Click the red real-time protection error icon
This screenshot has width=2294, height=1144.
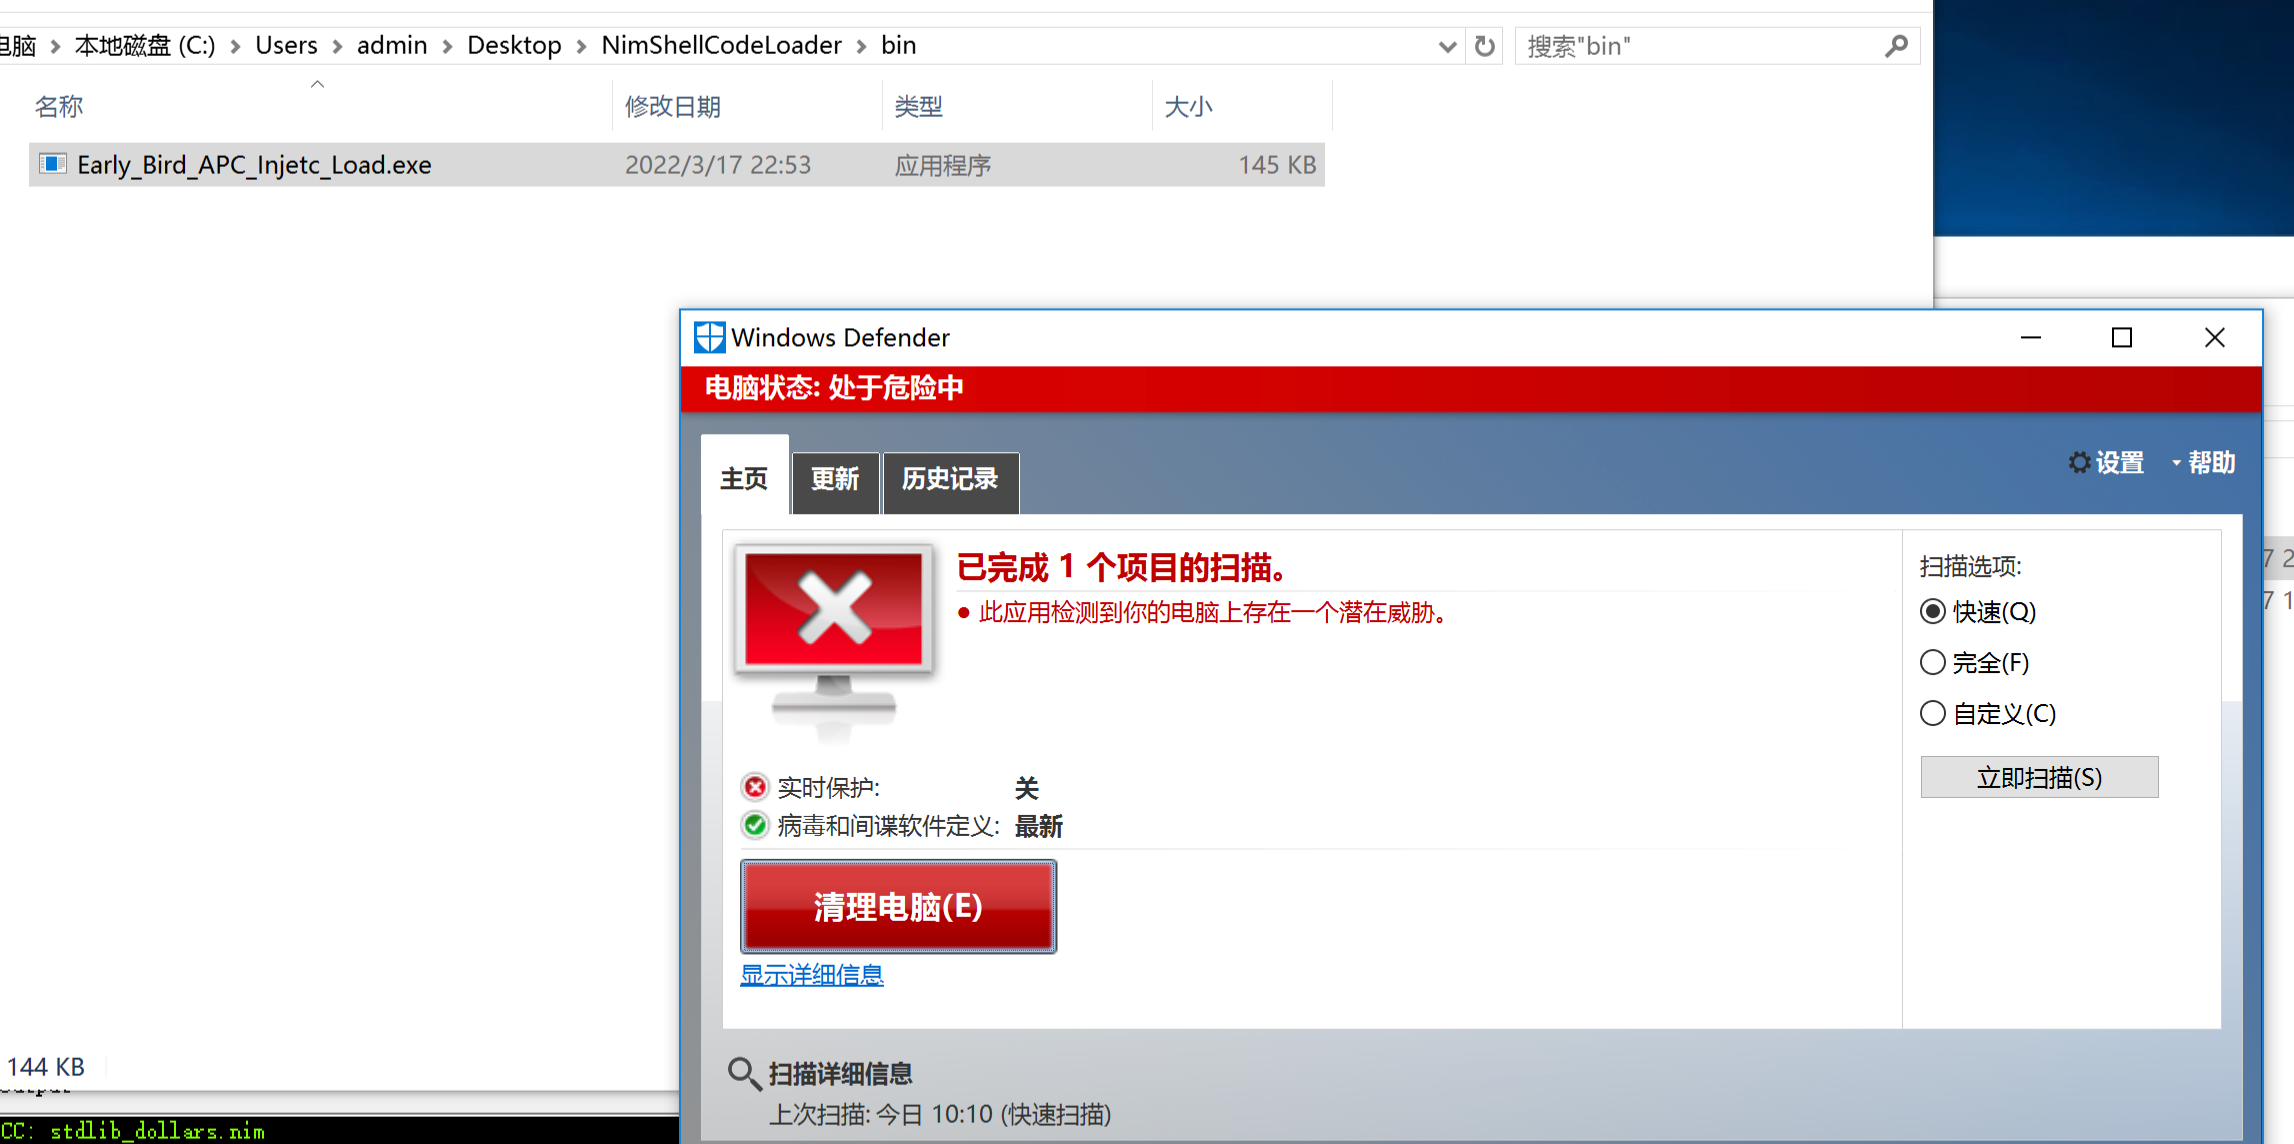tap(755, 788)
